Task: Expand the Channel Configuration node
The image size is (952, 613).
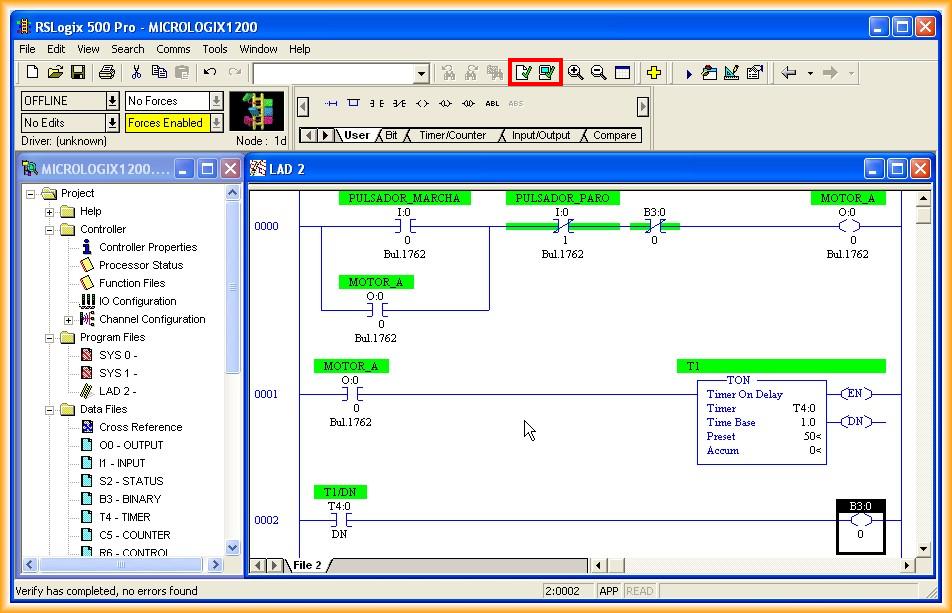Action: click(x=68, y=319)
